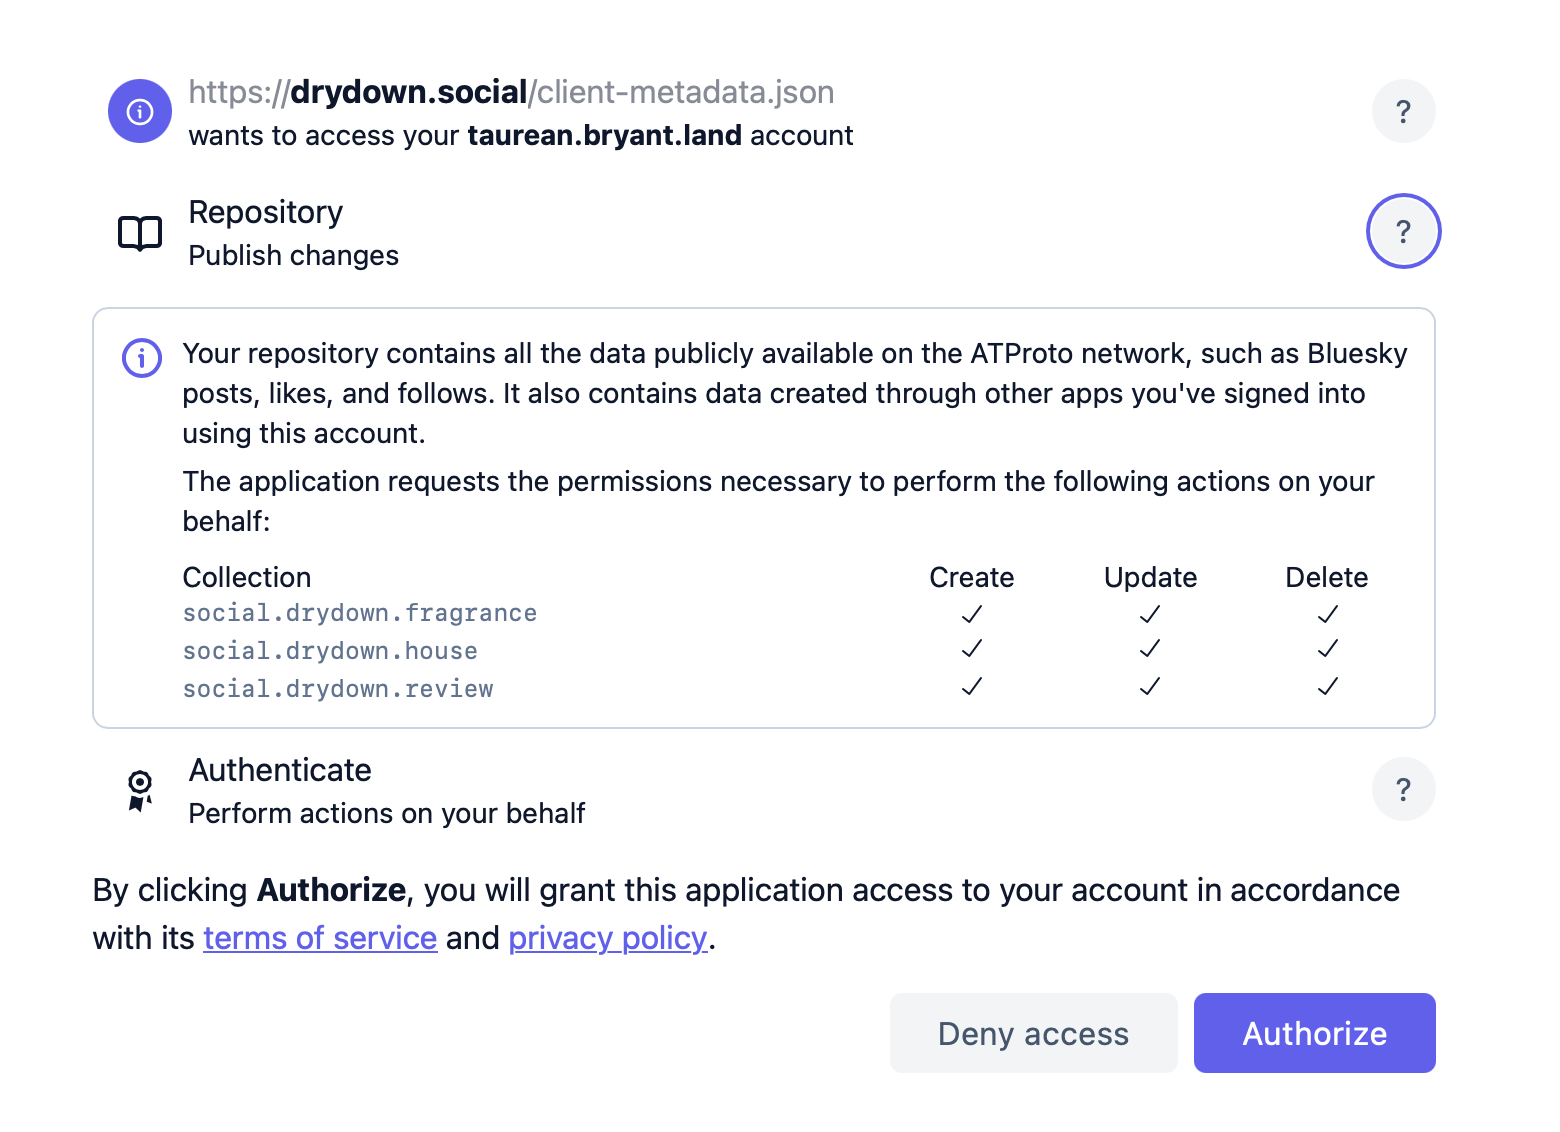Click the Create checkmark for social.drydown.fragrance
This screenshot has height=1132, width=1560.
(971, 614)
